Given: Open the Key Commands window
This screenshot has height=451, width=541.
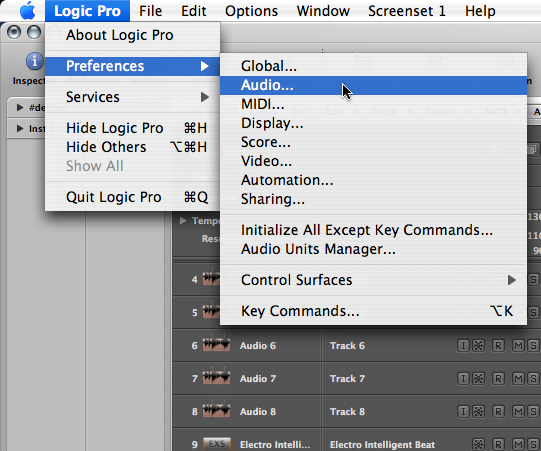Looking at the screenshot, I should (373, 311).
